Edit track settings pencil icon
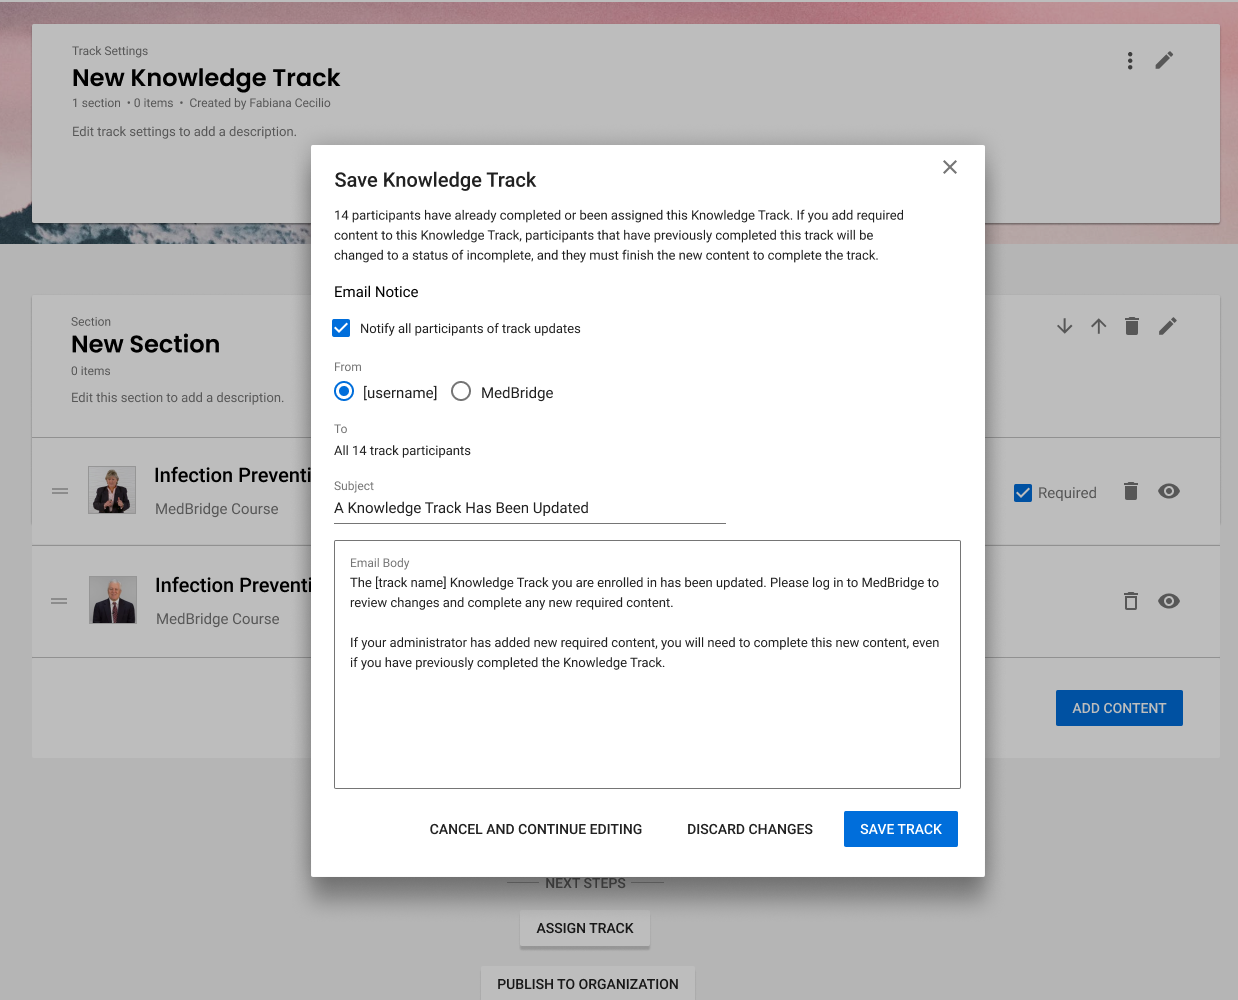This screenshot has height=1000, width=1238. pos(1164,61)
